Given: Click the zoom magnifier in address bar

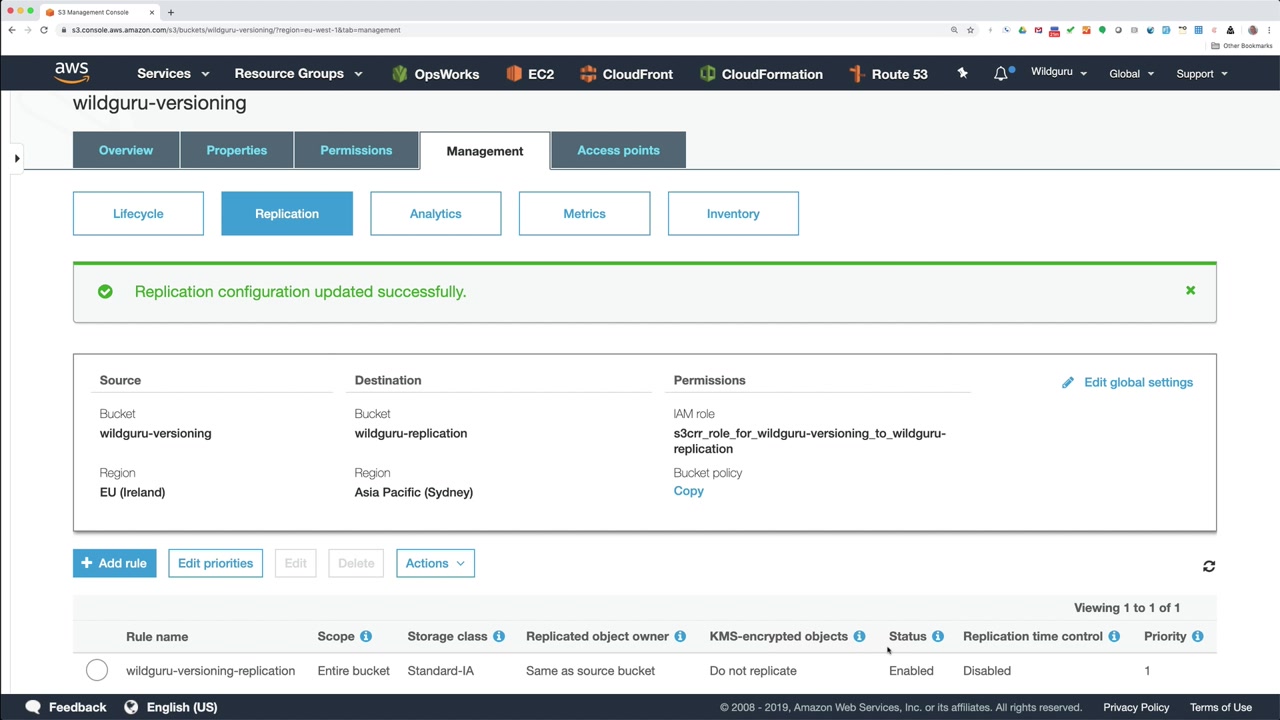Looking at the screenshot, I should tap(954, 30).
